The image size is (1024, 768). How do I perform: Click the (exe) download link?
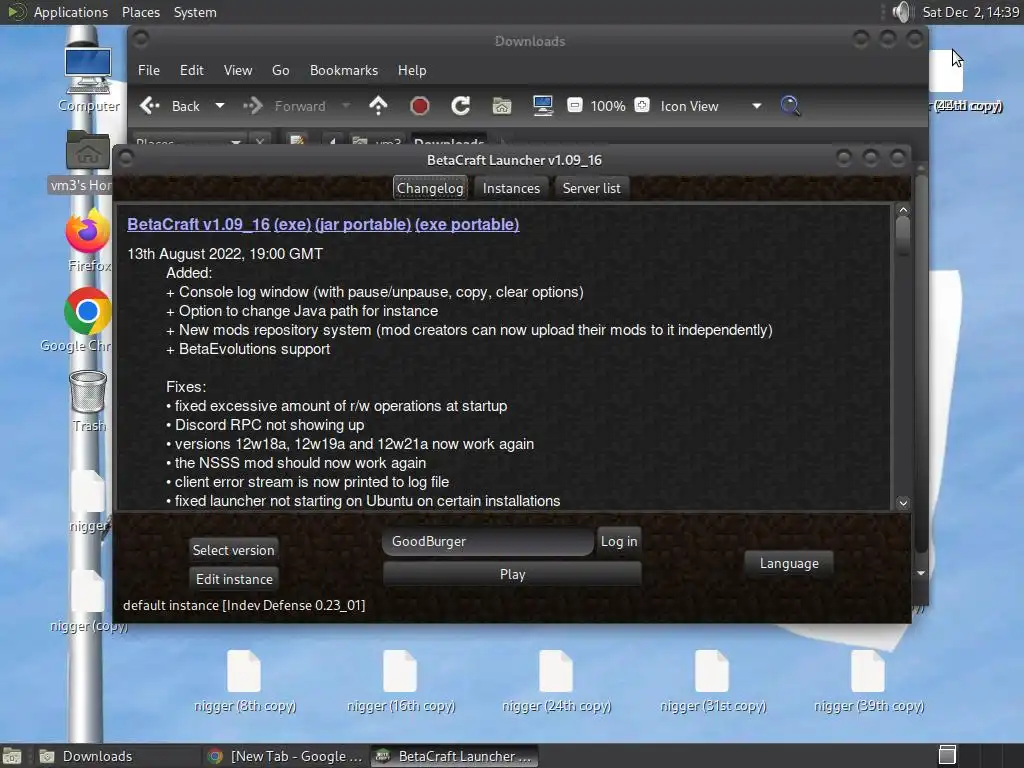coord(293,224)
